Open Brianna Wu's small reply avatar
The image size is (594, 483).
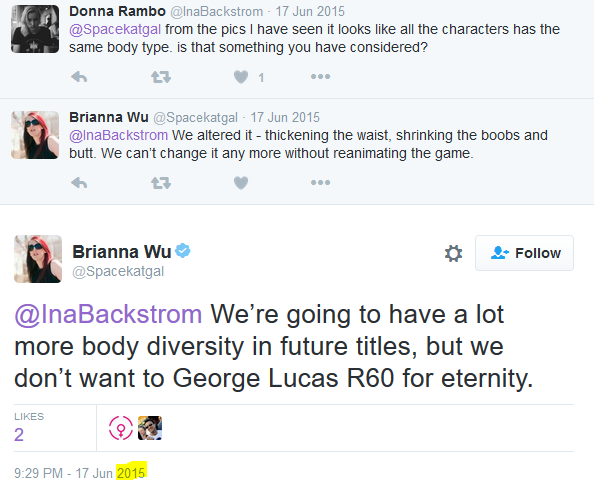(x=35, y=135)
